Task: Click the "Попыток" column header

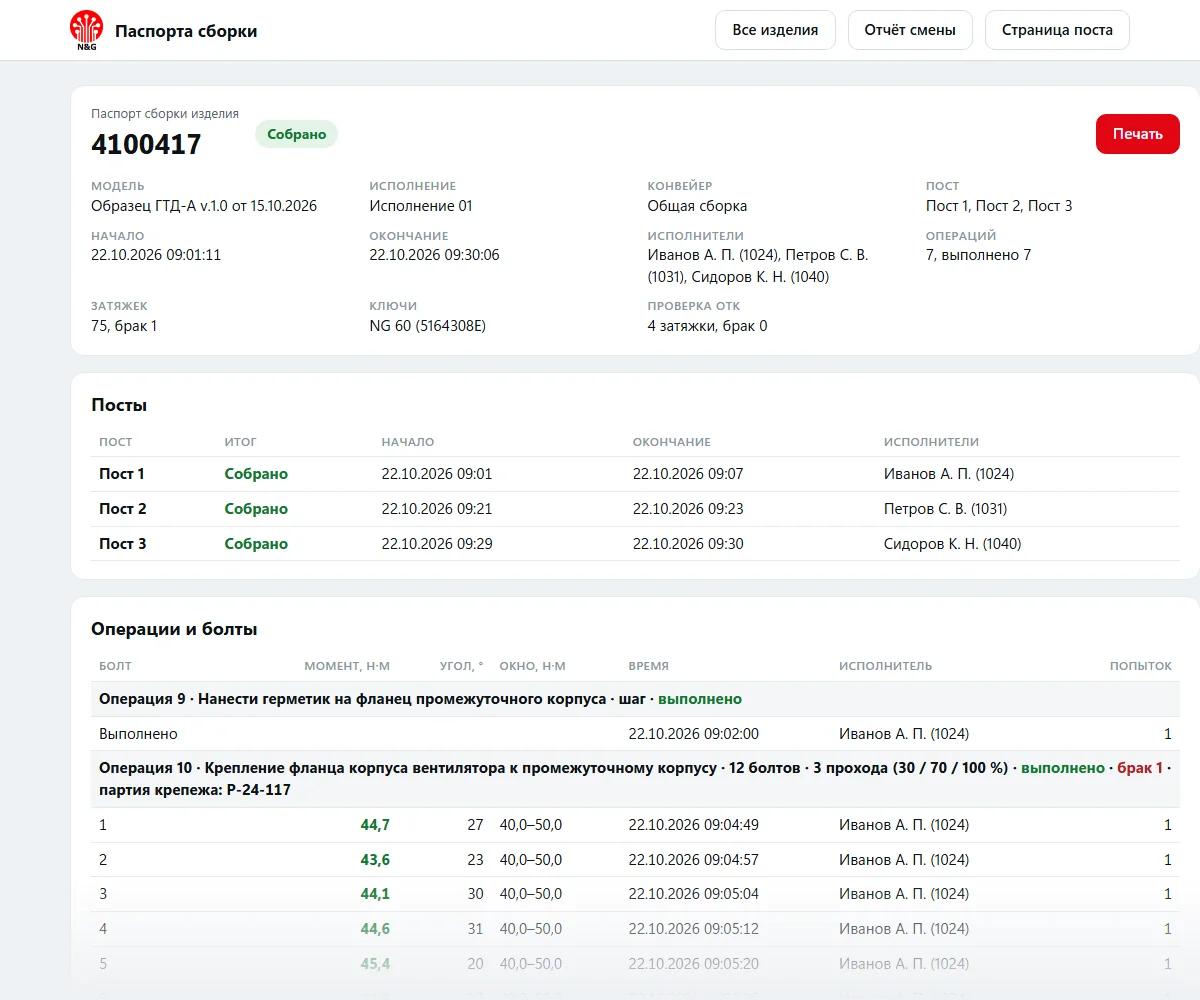Action: tap(1141, 666)
